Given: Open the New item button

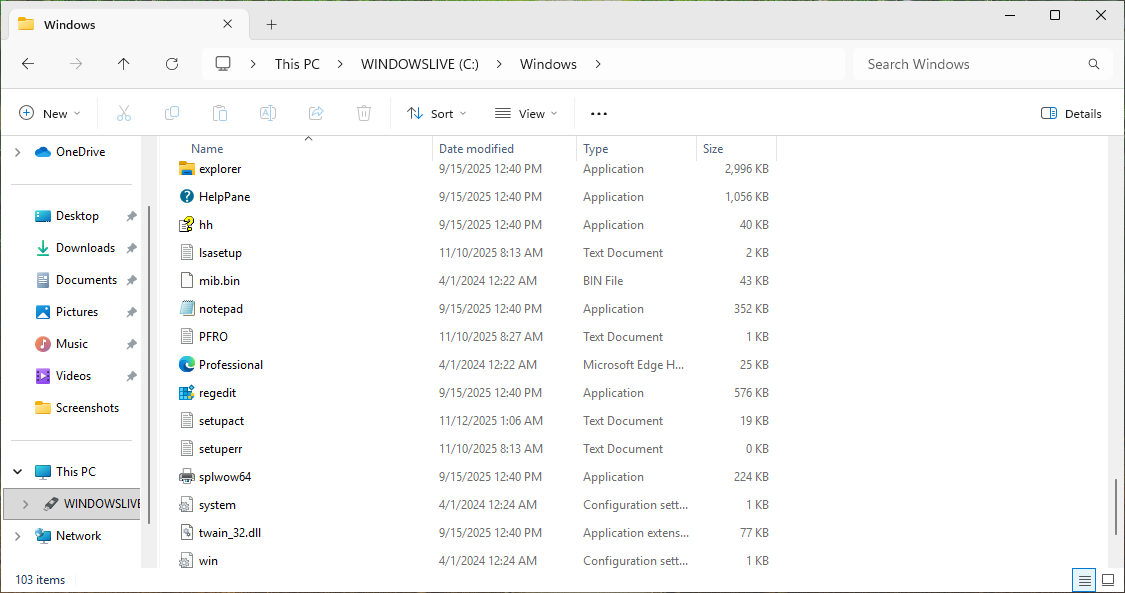Looking at the screenshot, I should [x=50, y=114].
